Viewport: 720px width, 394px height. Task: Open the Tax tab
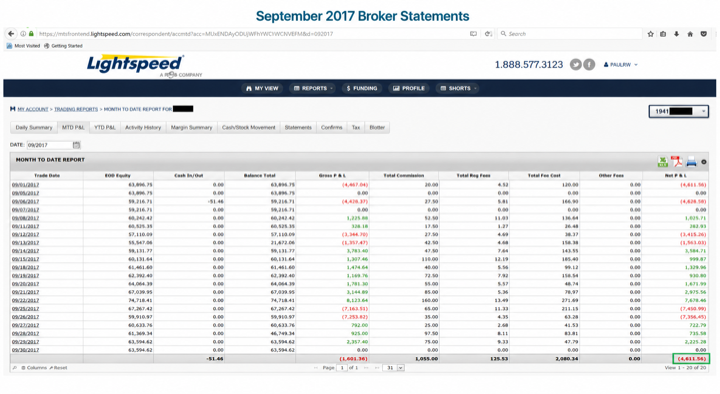pyautogui.click(x=356, y=128)
